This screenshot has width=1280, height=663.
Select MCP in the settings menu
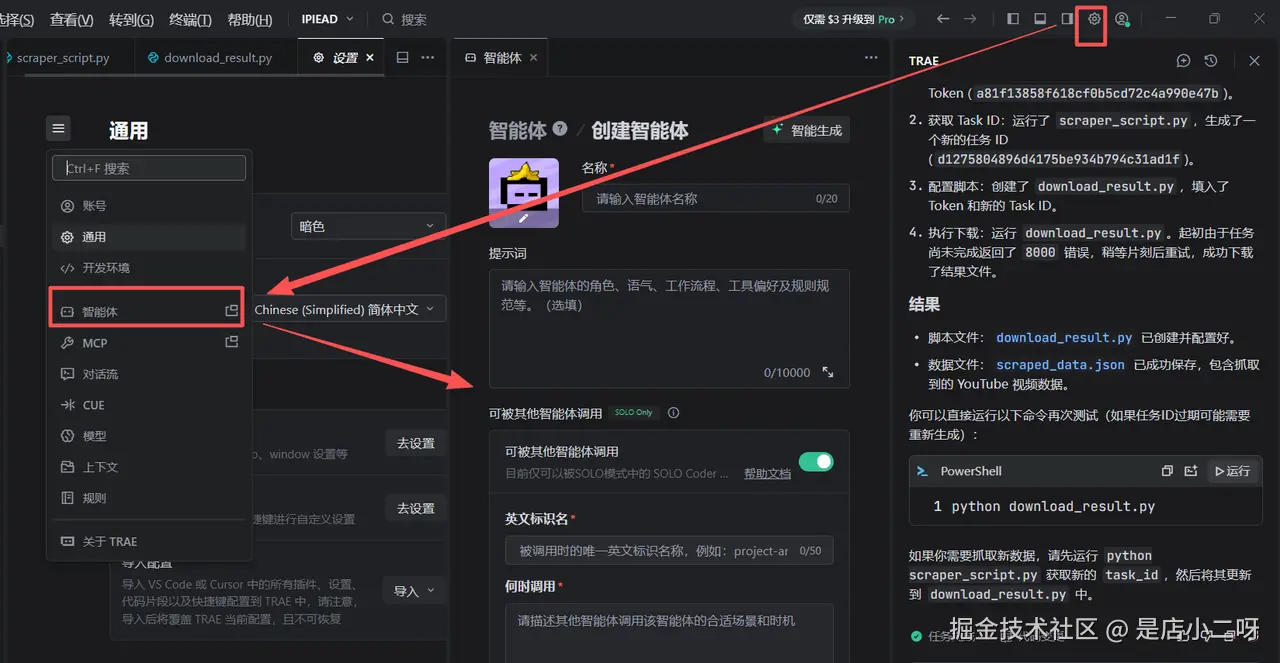click(148, 342)
